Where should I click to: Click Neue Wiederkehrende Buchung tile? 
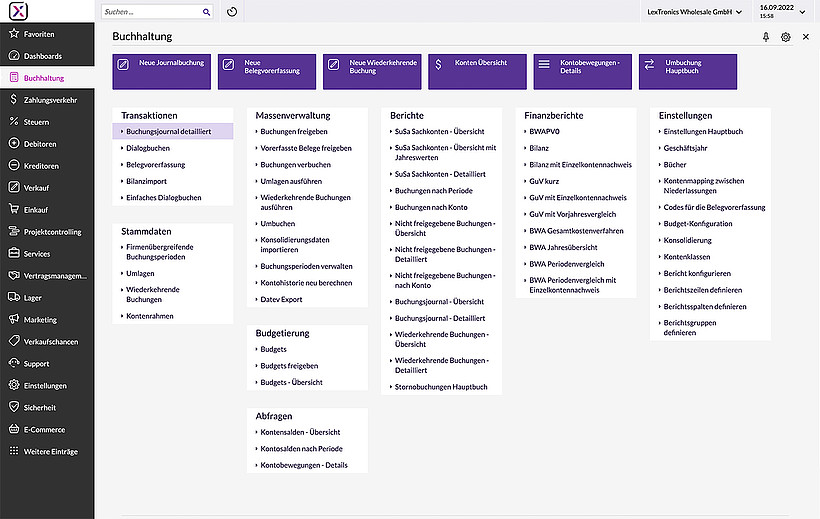372,72
